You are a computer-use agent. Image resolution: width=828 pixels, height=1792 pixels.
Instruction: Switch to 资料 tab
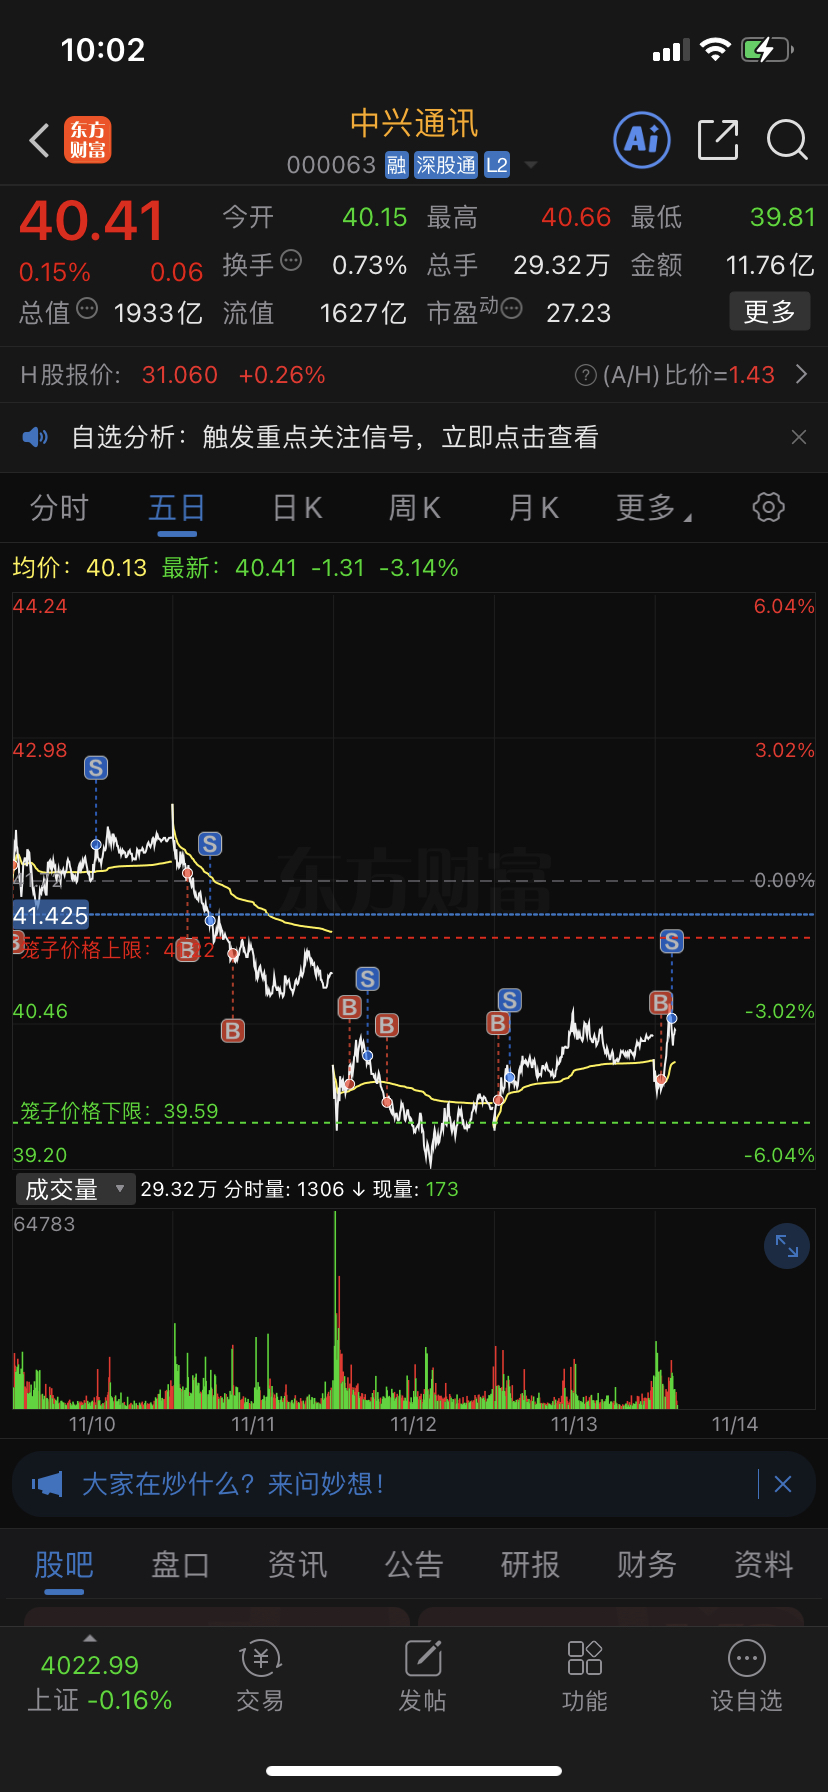(764, 1564)
